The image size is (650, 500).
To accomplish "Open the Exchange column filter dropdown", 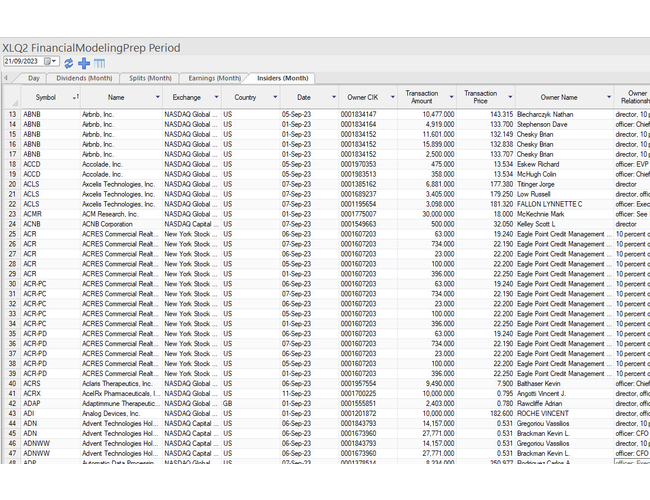I will (x=216, y=97).
